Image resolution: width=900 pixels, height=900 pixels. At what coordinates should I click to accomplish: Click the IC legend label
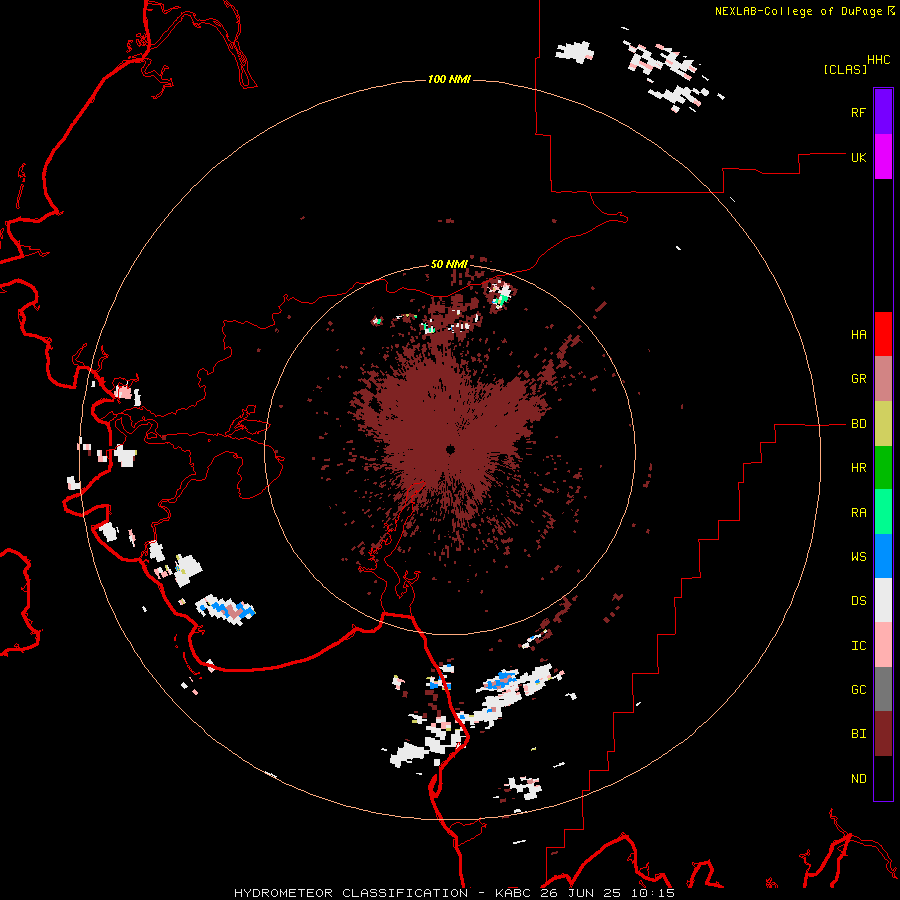coord(859,646)
